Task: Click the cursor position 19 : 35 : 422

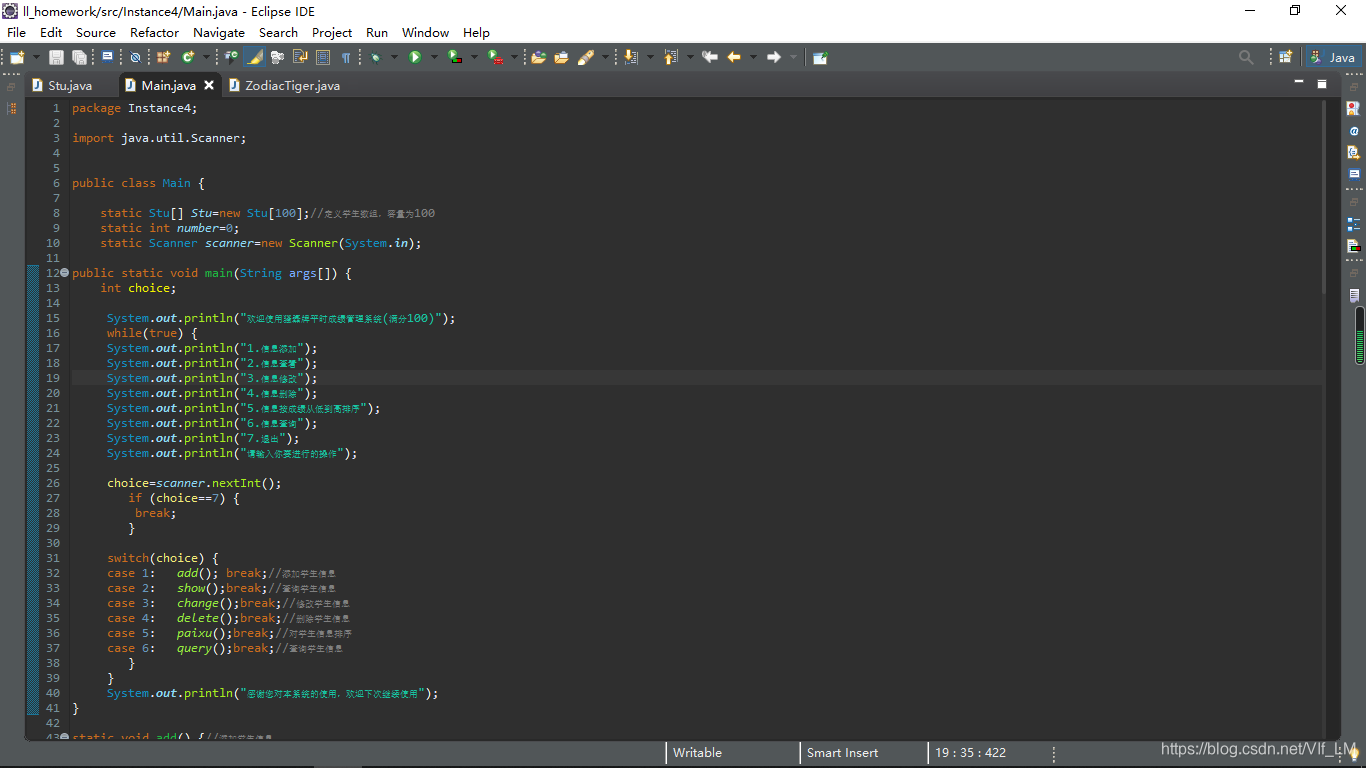Action: (x=970, y=753)
